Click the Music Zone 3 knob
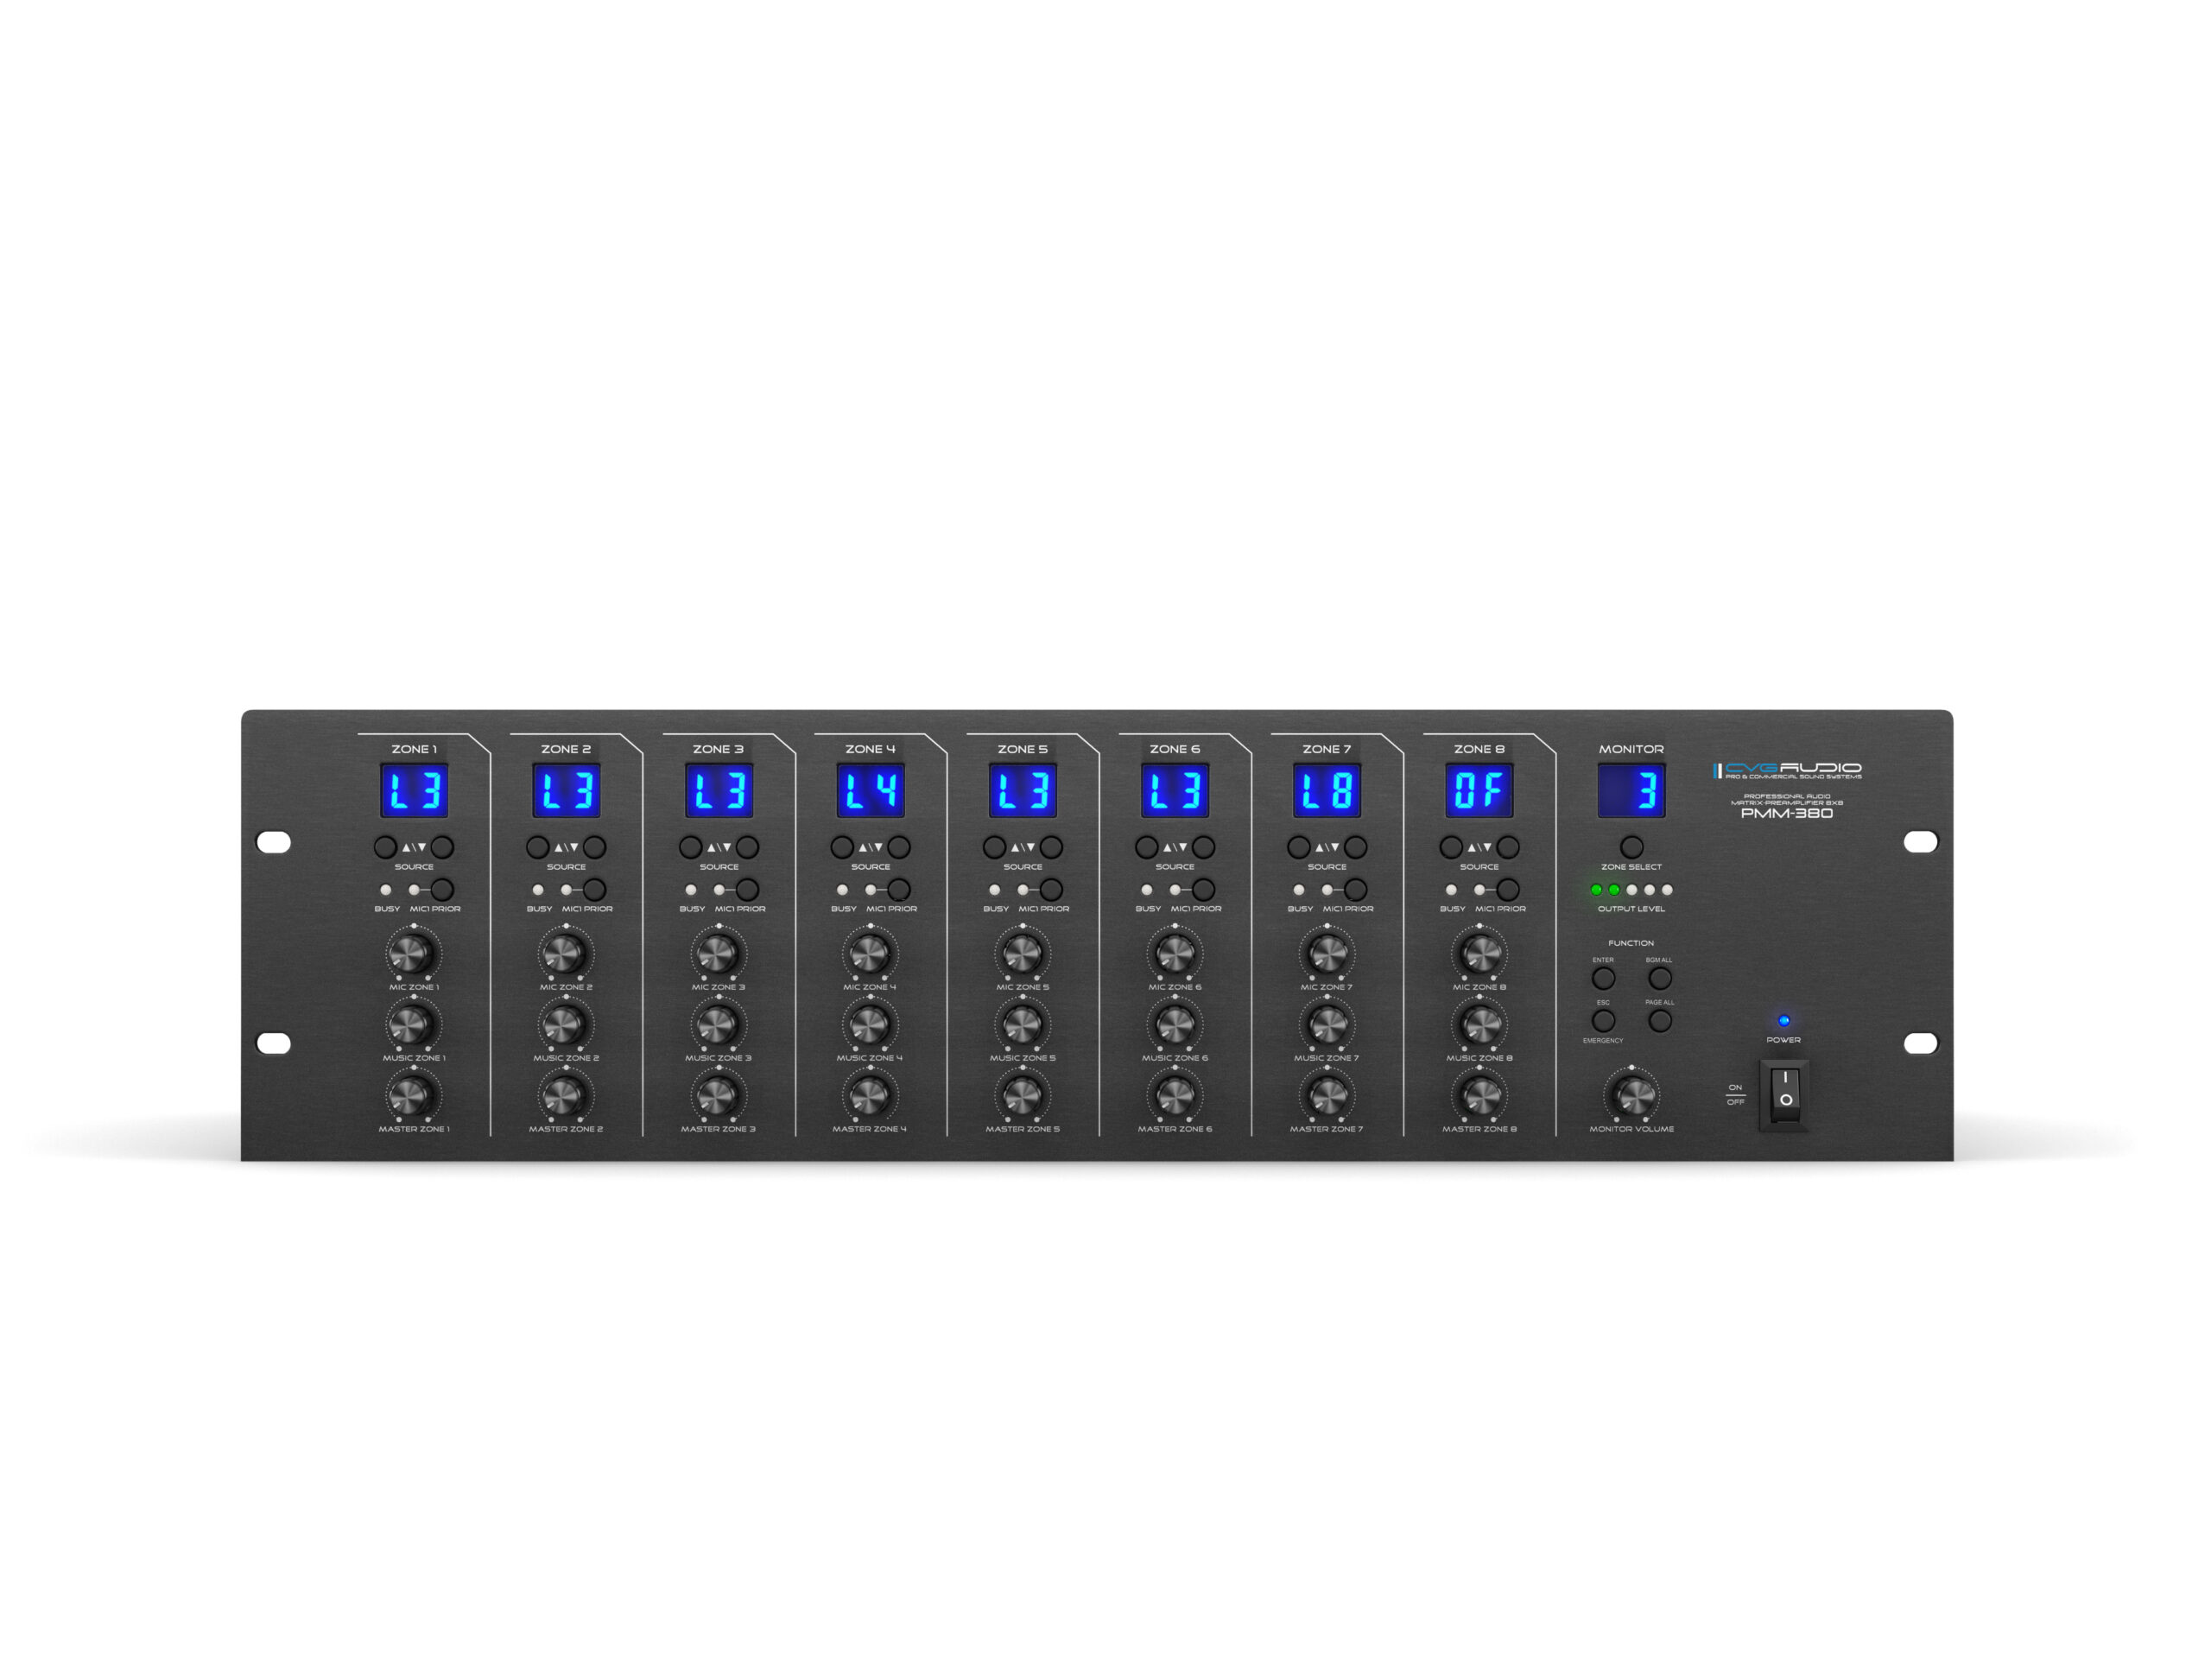This screenshot has height=1680, width=2211. [718, 1024]
